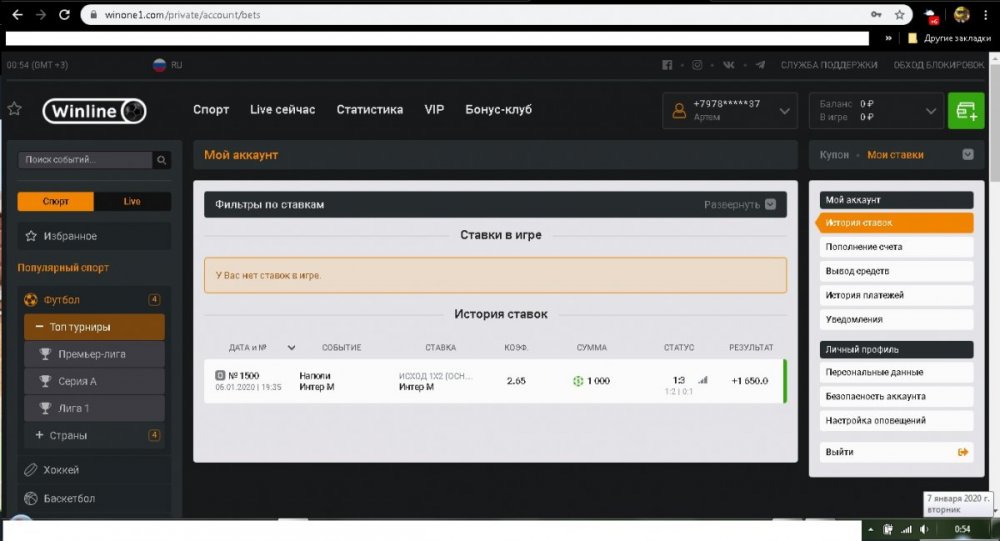Click the event search input field
Image resolution: width=1000 pixels, height=541 pixels.
click(86, 160)
